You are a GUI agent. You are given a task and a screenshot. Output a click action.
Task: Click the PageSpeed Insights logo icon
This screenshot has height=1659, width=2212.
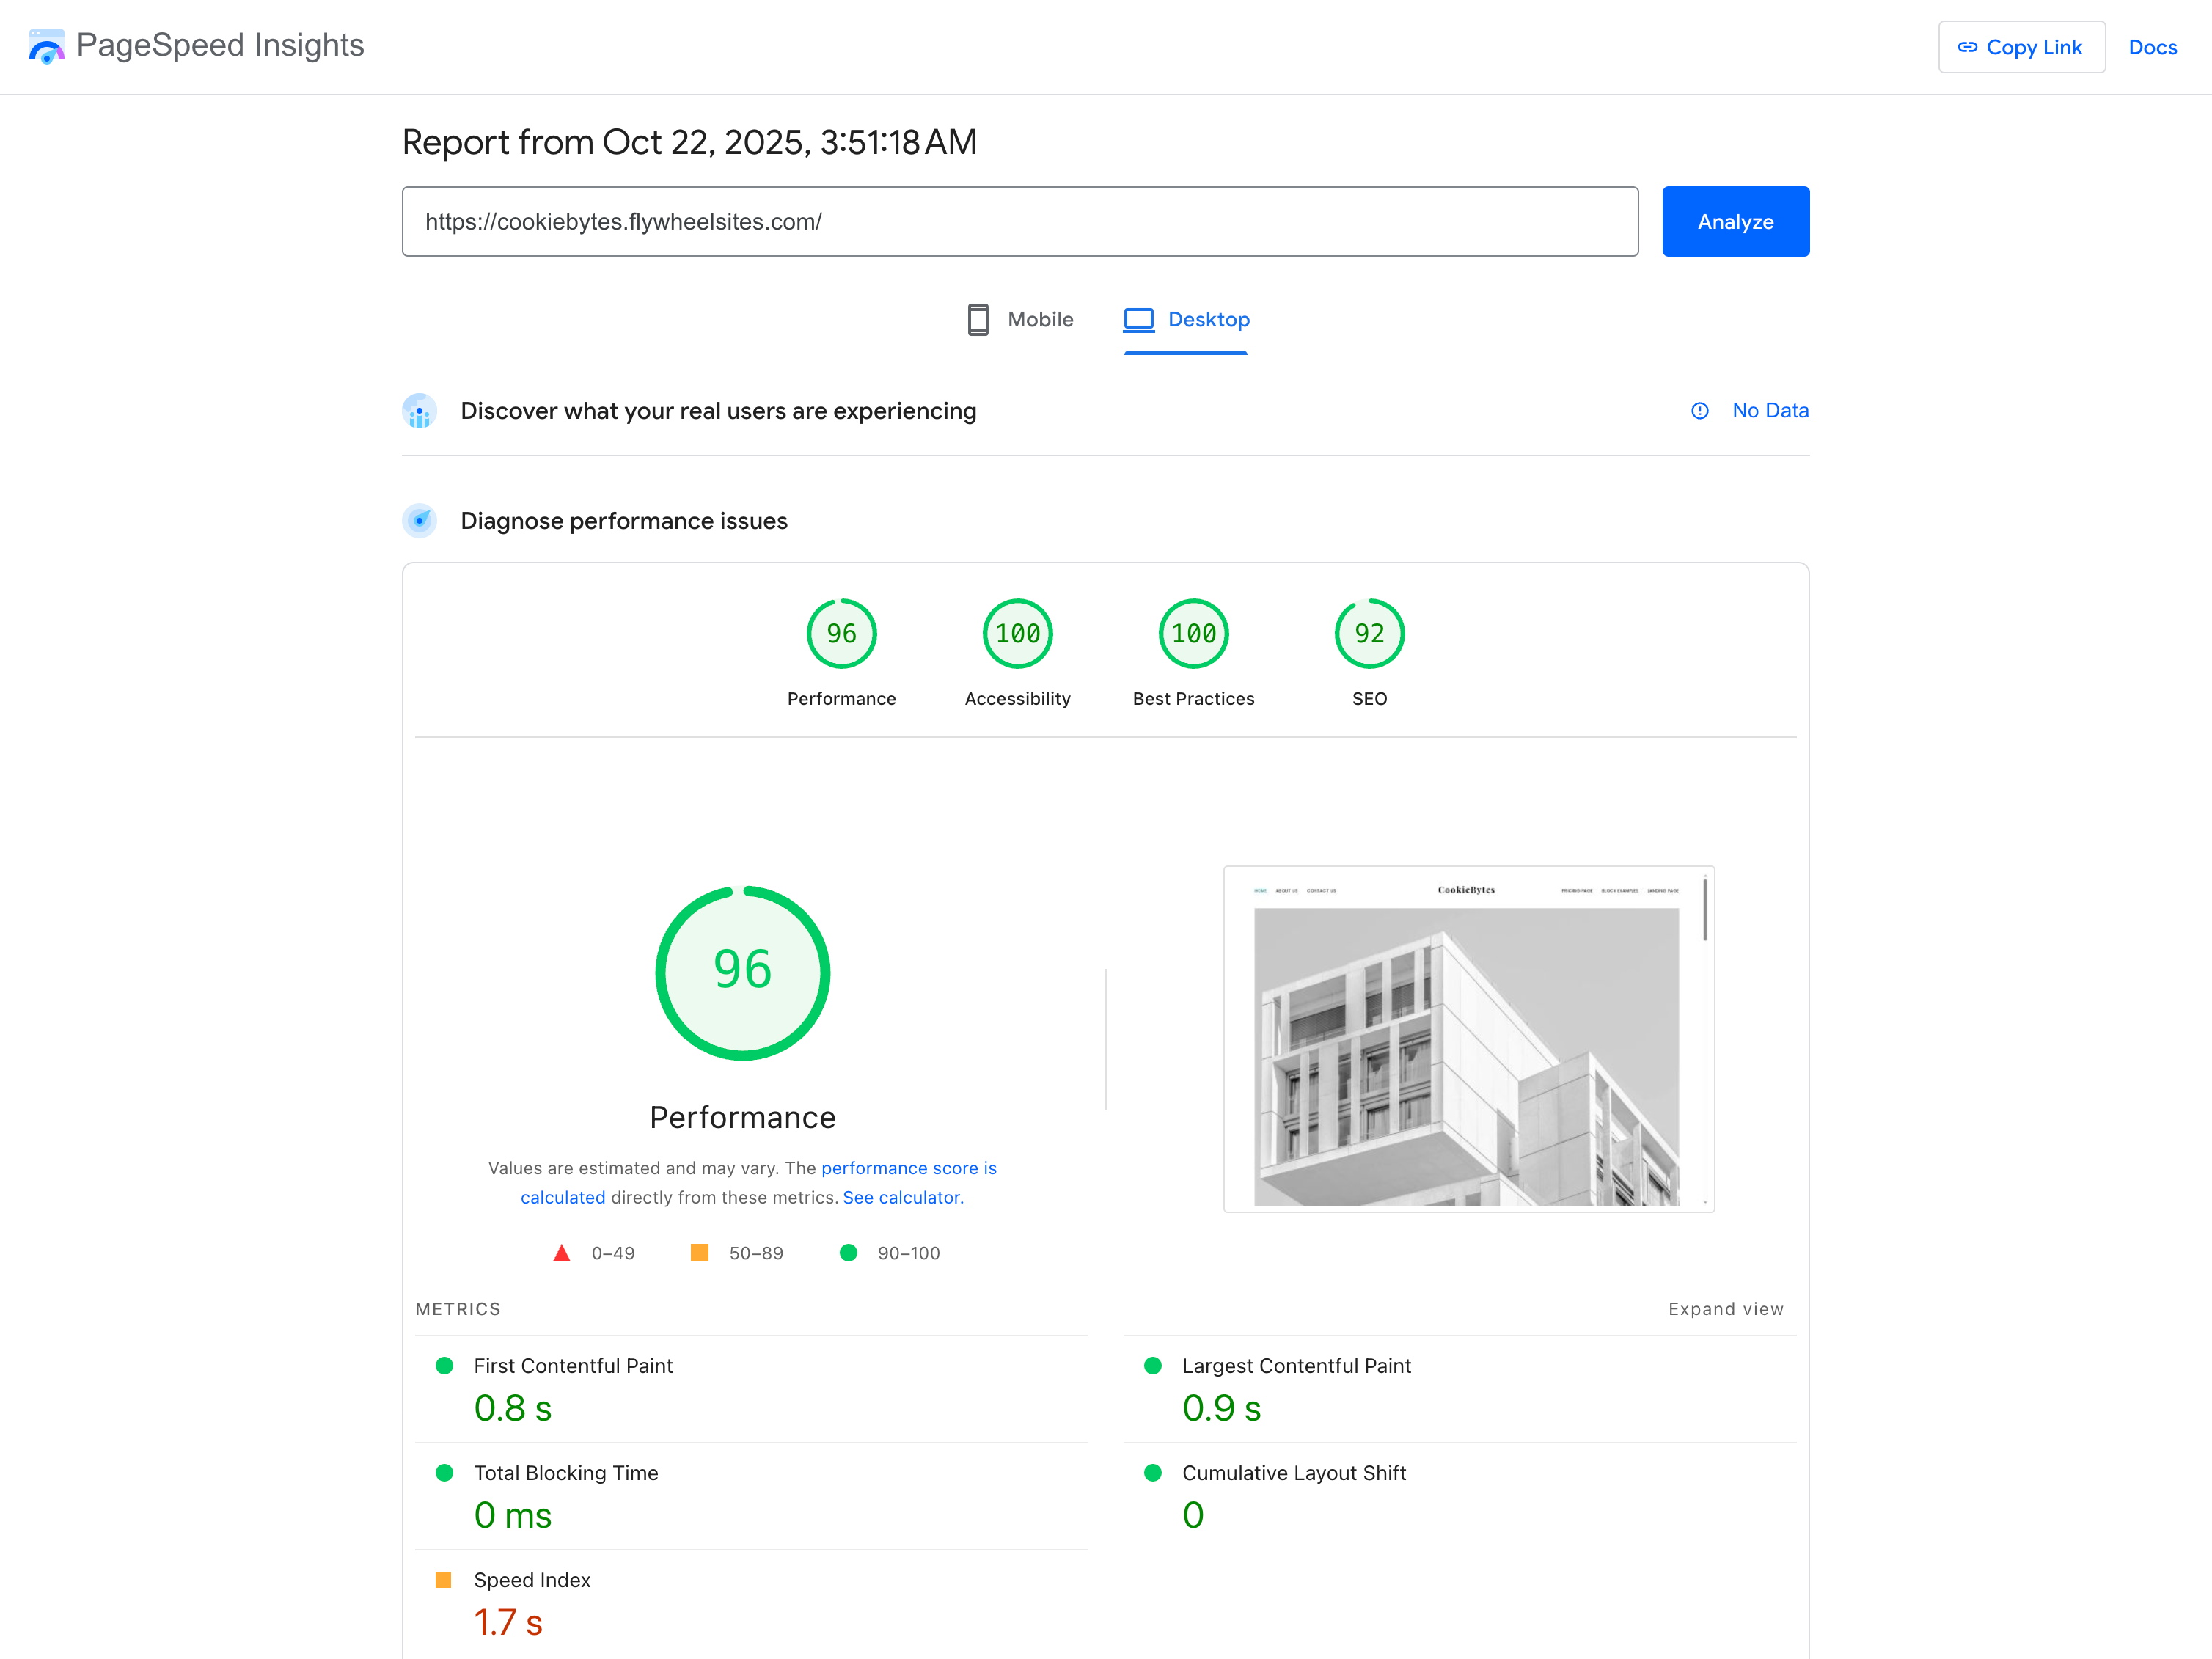point(47,45)
